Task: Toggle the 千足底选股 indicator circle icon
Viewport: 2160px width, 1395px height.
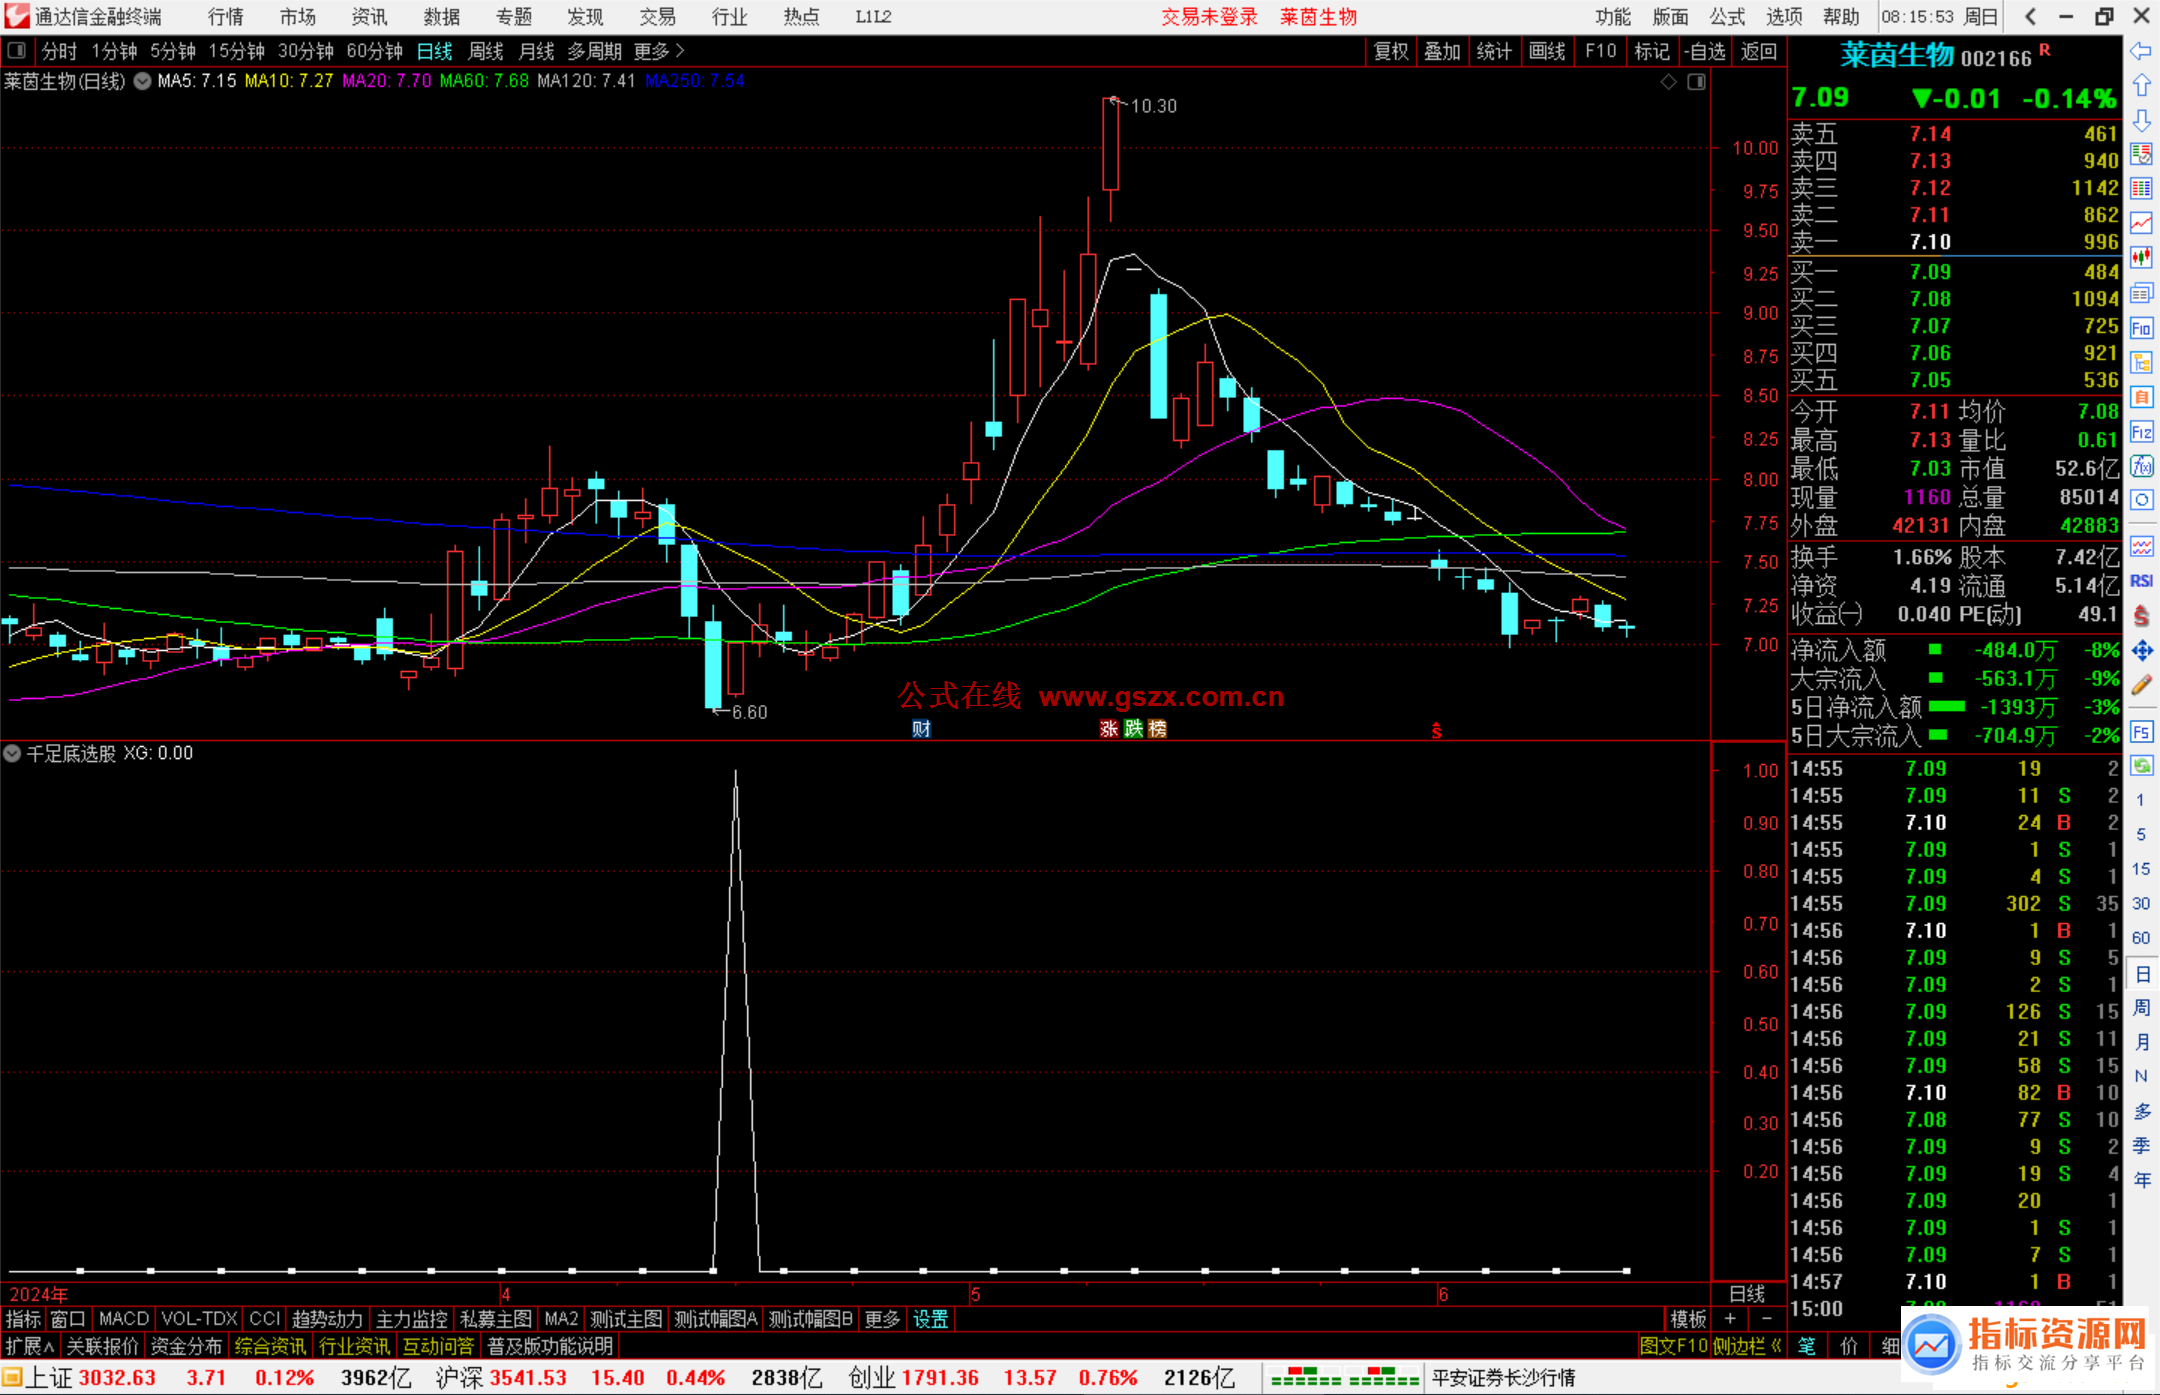Action: 11,753
